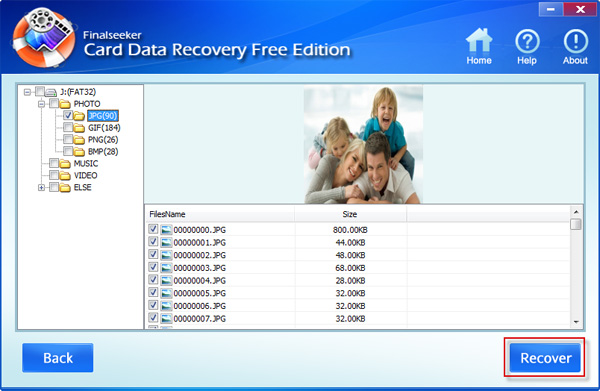Click the Back button
This screenshot has height=391, width=600.
pos(58,358)
